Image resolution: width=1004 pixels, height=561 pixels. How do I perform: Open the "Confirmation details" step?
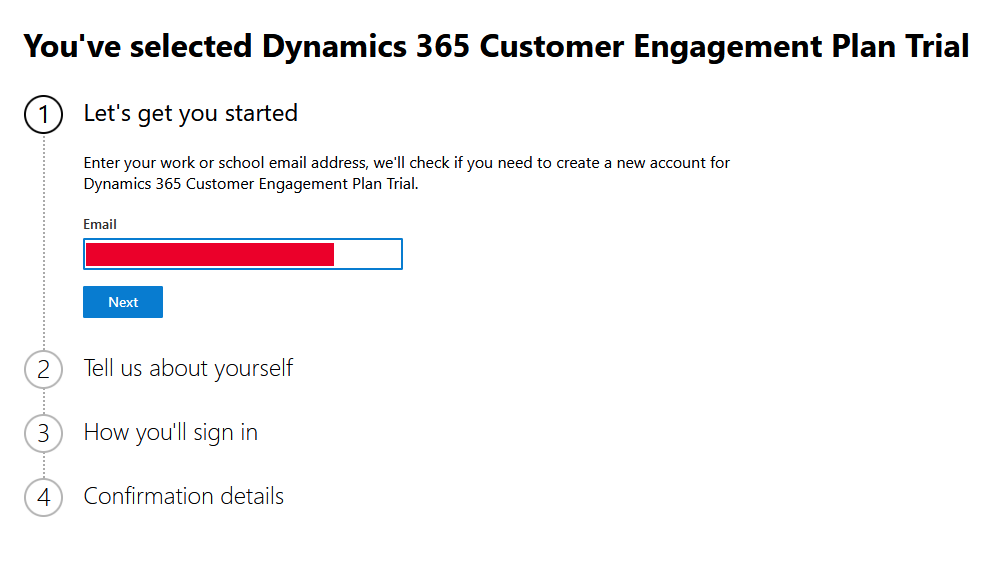(x=183, y=496)
